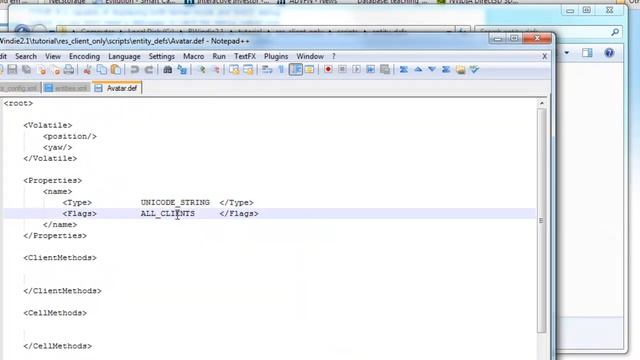Click the editor scrollbar up arrow
The width and height of the screenshot is (640, 360).
pos(542,103)
